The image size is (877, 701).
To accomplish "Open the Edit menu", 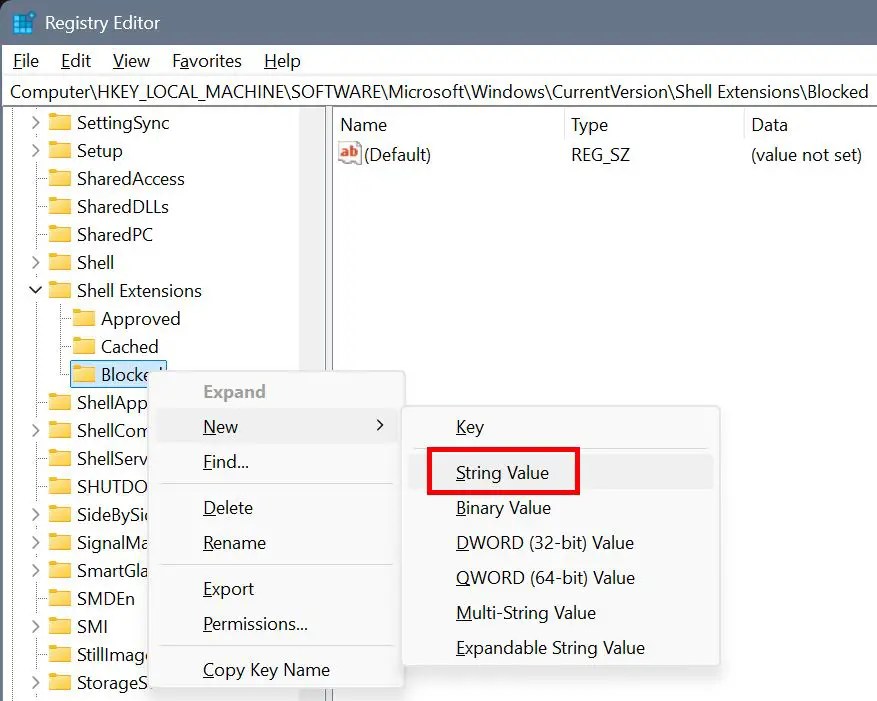I will 76,60.
